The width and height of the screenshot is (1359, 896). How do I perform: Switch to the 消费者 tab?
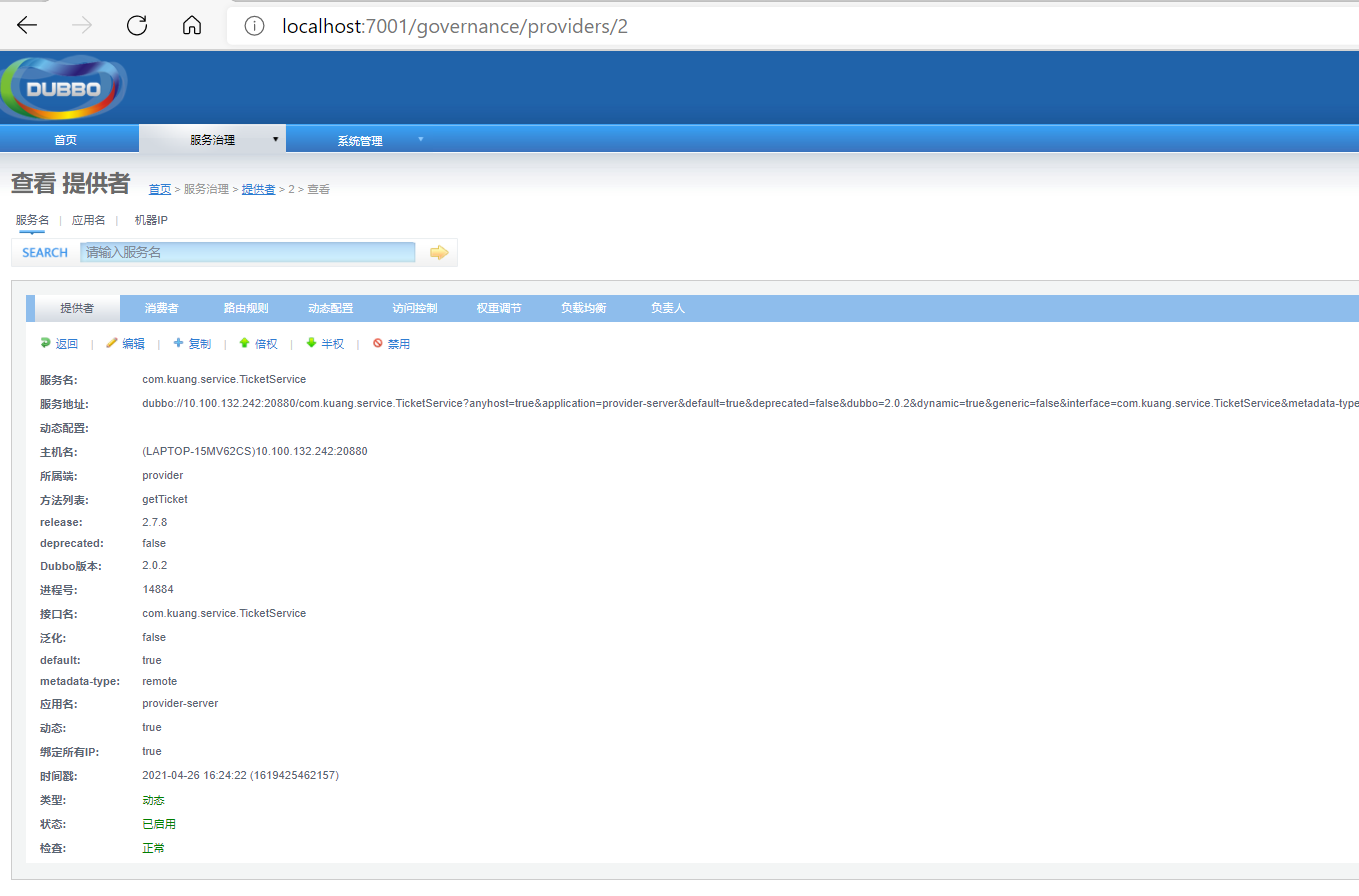(161, 308)
